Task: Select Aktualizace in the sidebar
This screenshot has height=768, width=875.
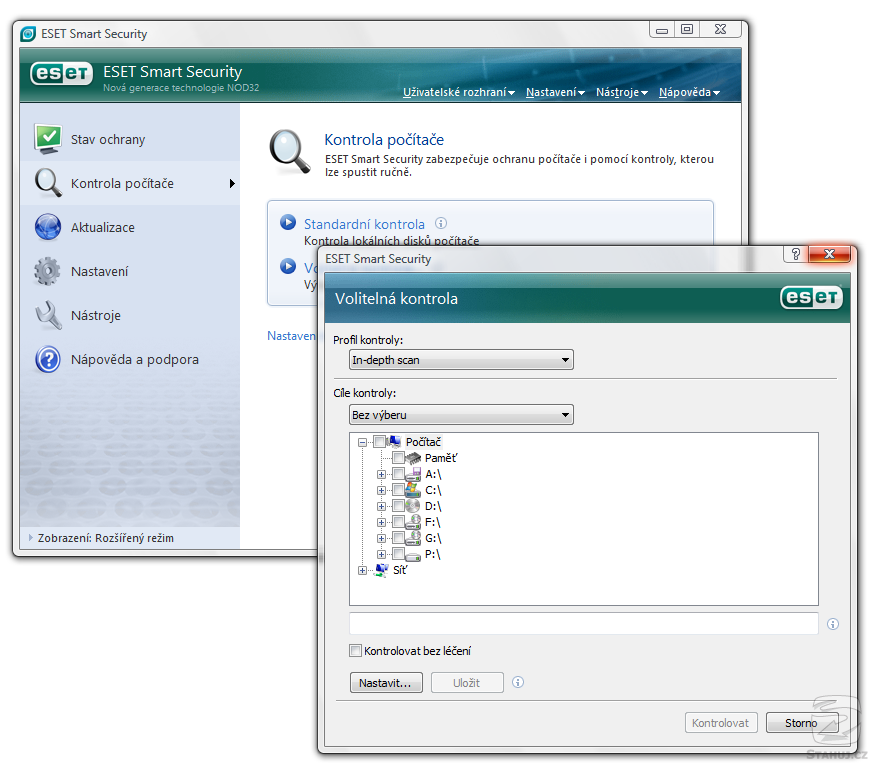Action: pos(130,227)
